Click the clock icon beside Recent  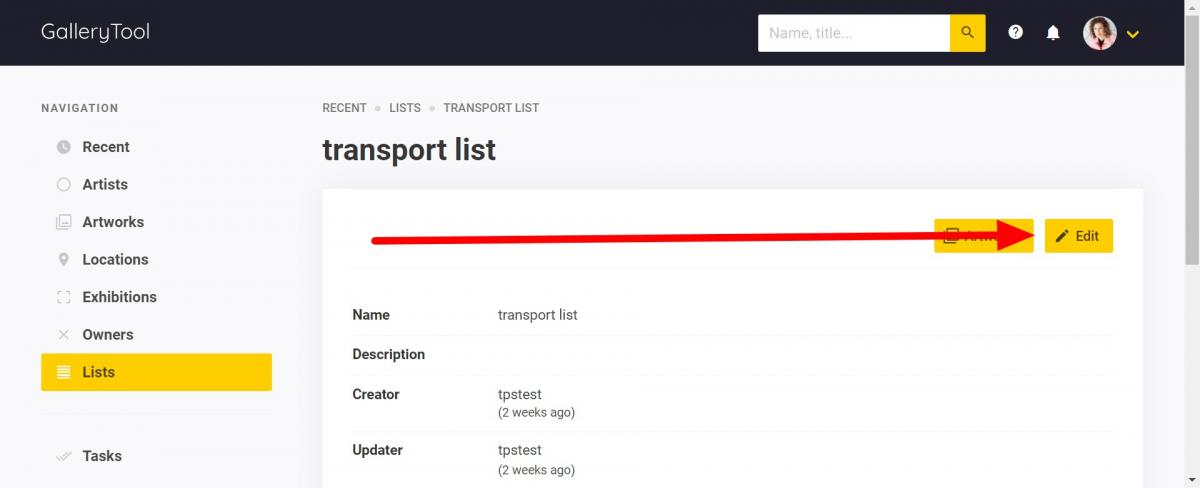tap(64, 147)
